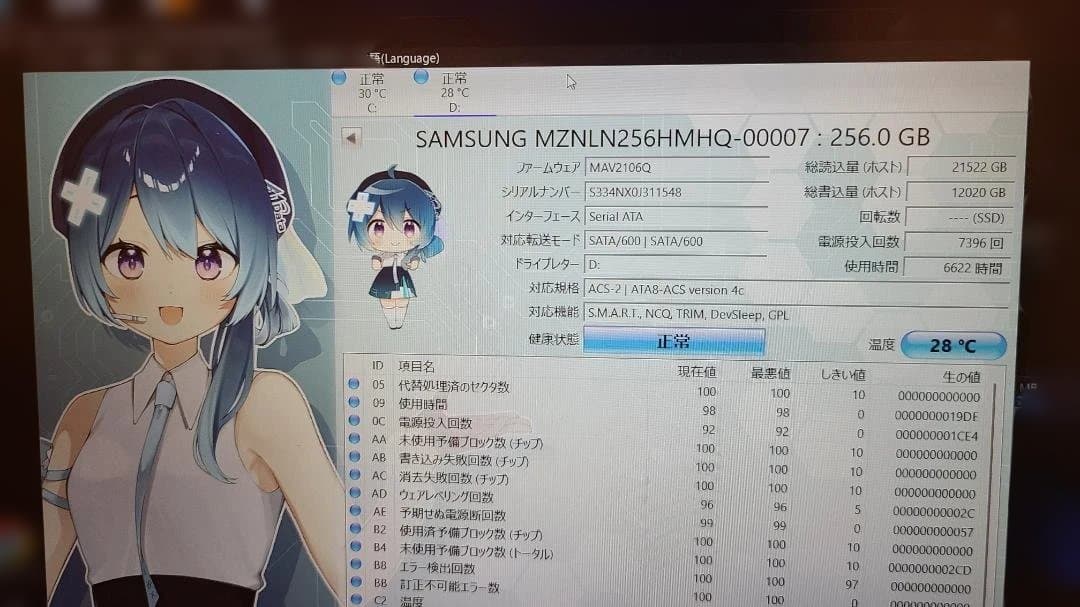Viewport: 1080px width, 607px height.
Task: Click the chibi character beside disk info
Action: 393,245
